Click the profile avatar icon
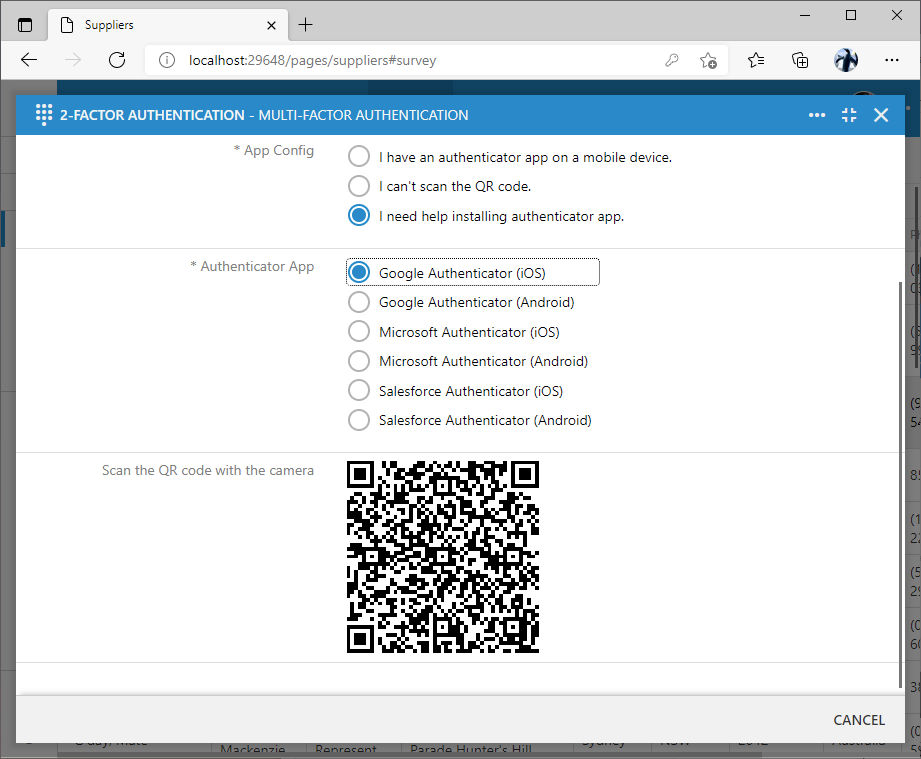921x759 pixels. [x=846, y=60]
